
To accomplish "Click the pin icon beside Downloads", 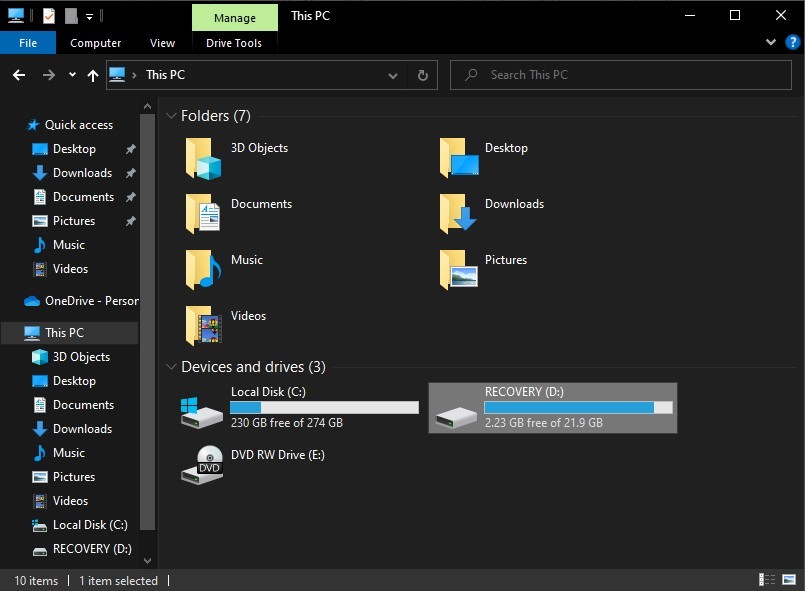I will 131,173.
